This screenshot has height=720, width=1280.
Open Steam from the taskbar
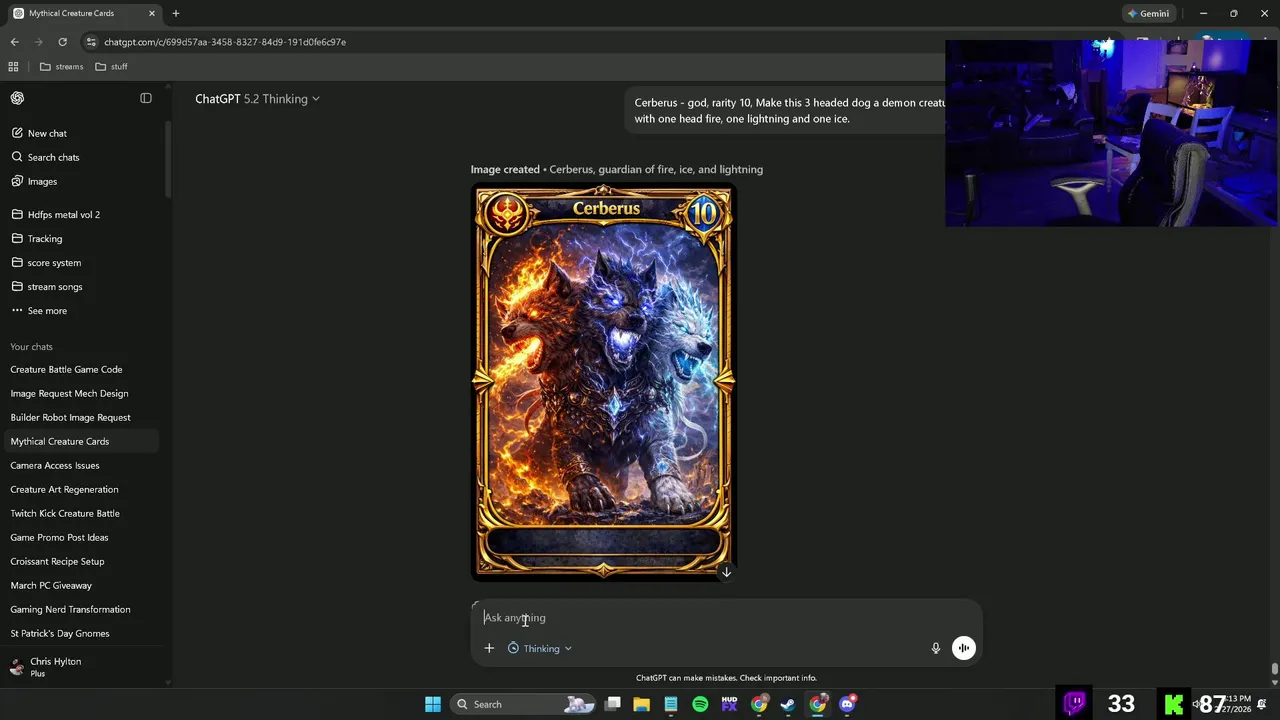(x=788, y=704)
